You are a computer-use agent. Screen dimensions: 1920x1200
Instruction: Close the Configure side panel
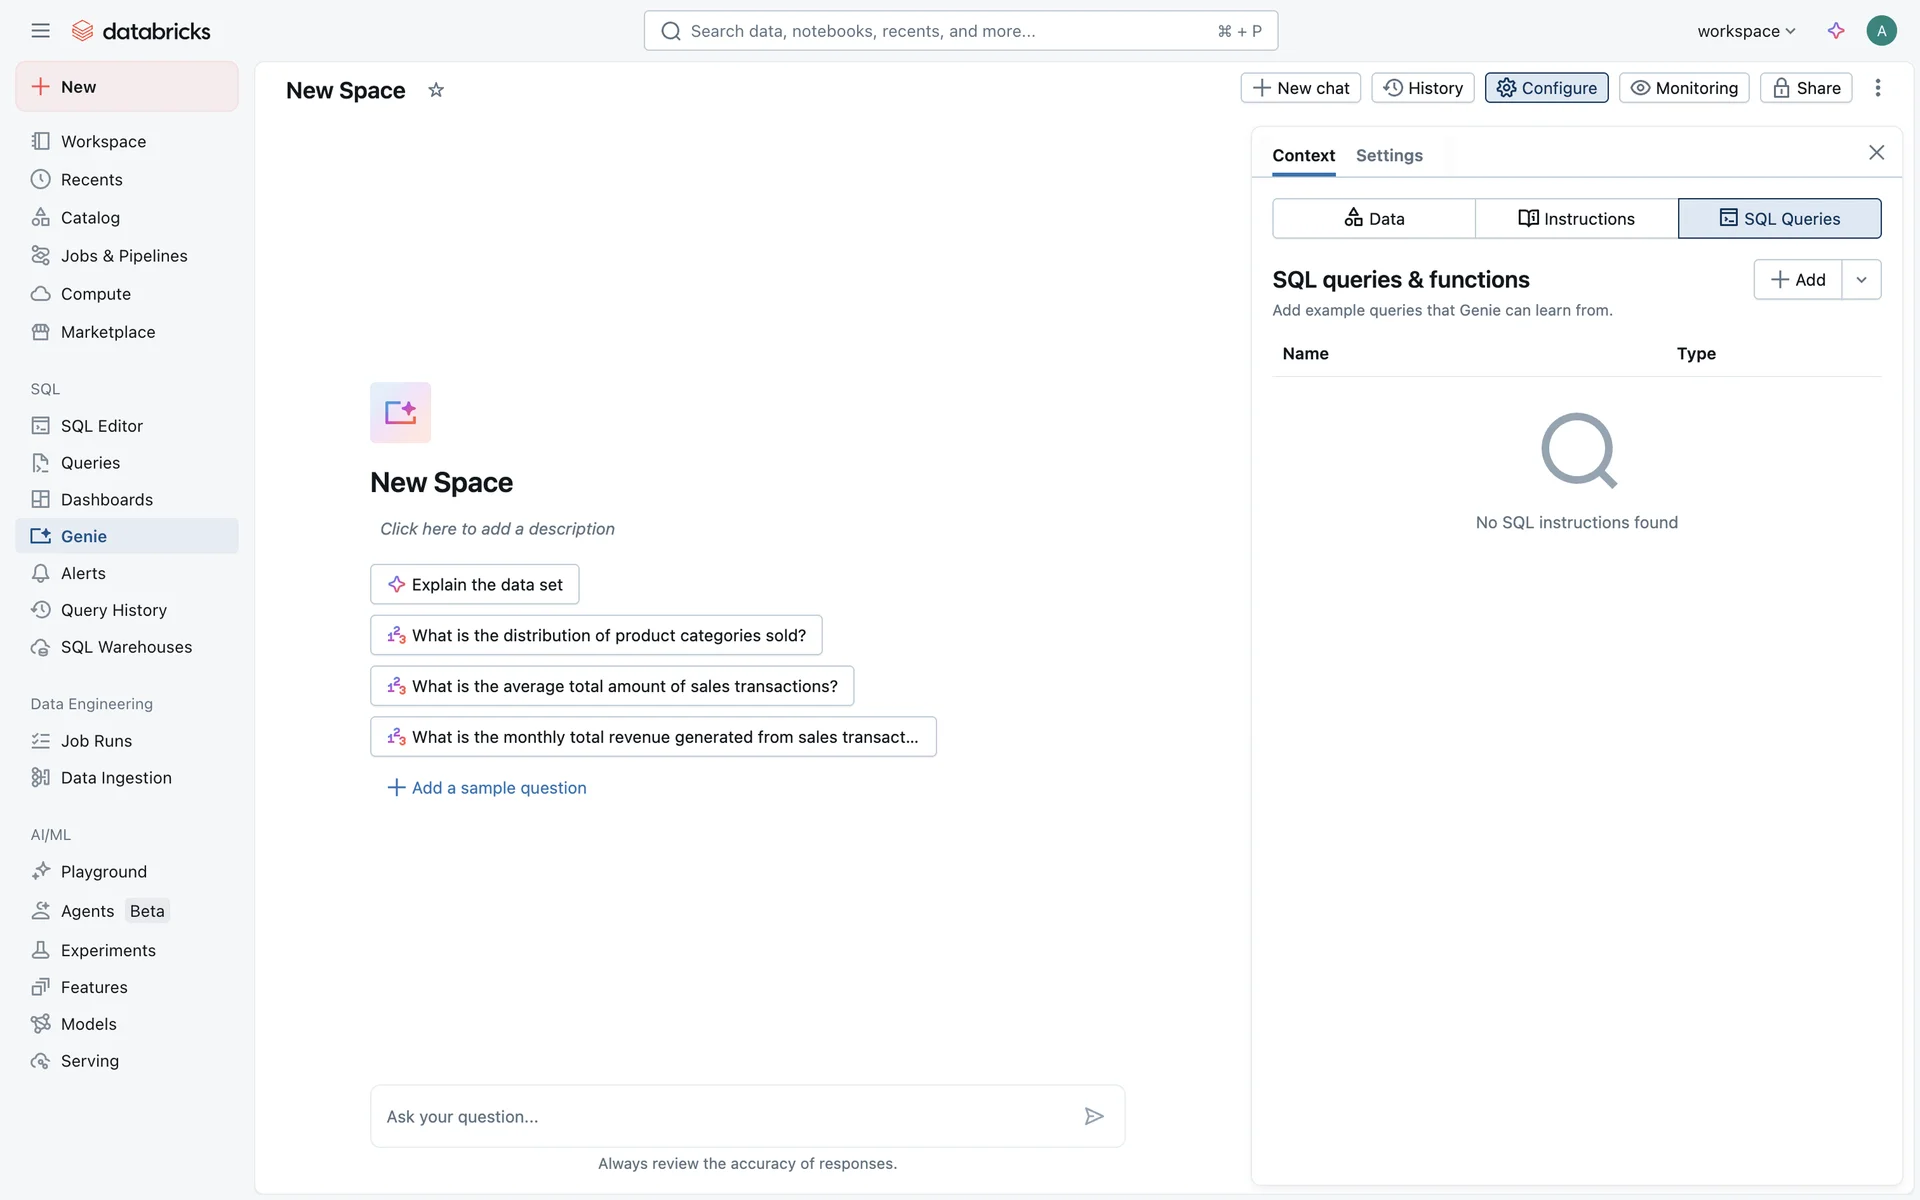click(x=1876, y=152)
